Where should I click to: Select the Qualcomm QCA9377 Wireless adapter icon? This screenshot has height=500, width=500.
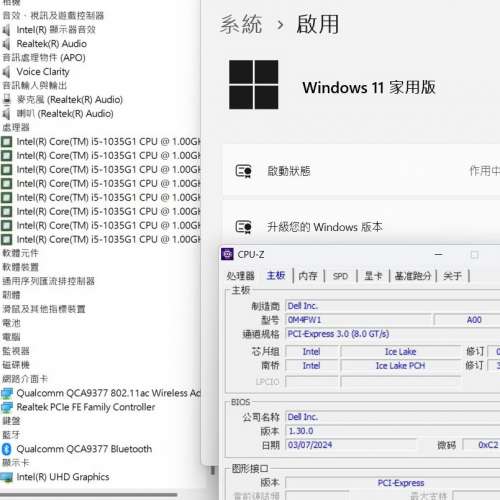[7, 394]
